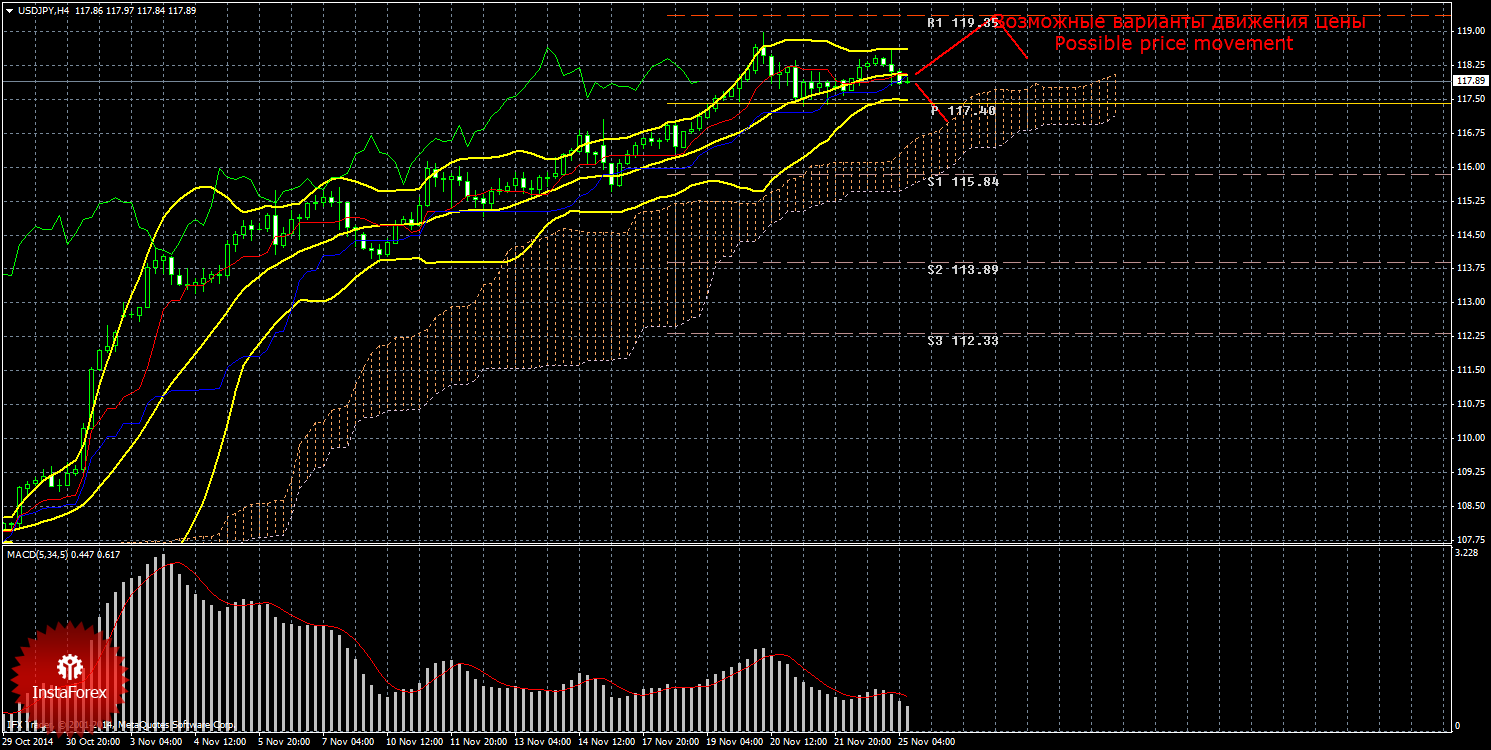
Task: Click the 7 Nov 04:00 time label
Action: coord(350,742)
